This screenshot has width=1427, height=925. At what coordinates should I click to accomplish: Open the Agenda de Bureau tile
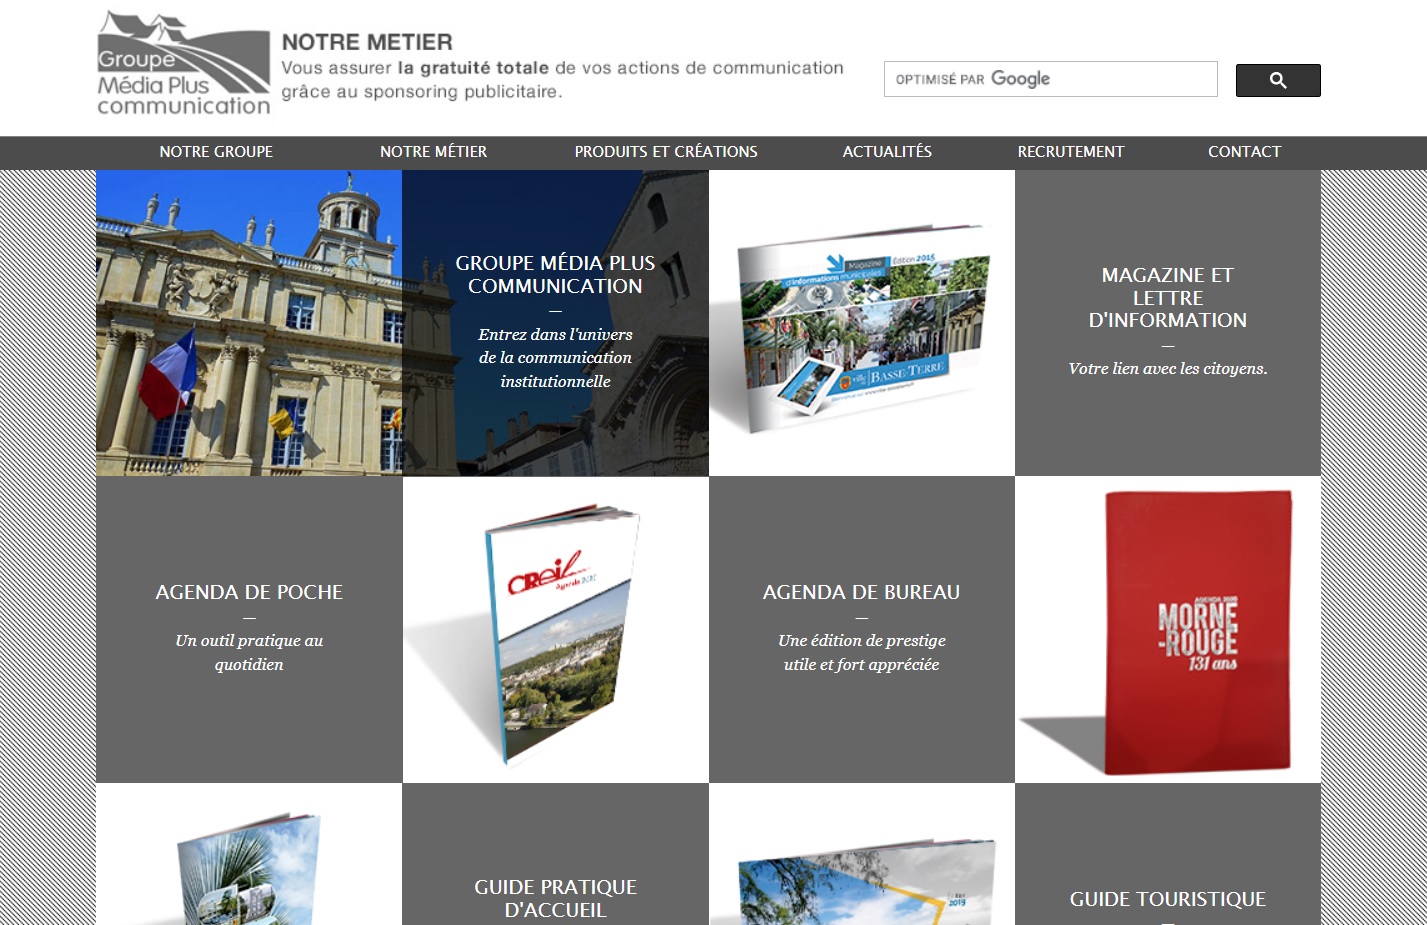[862, 629]
